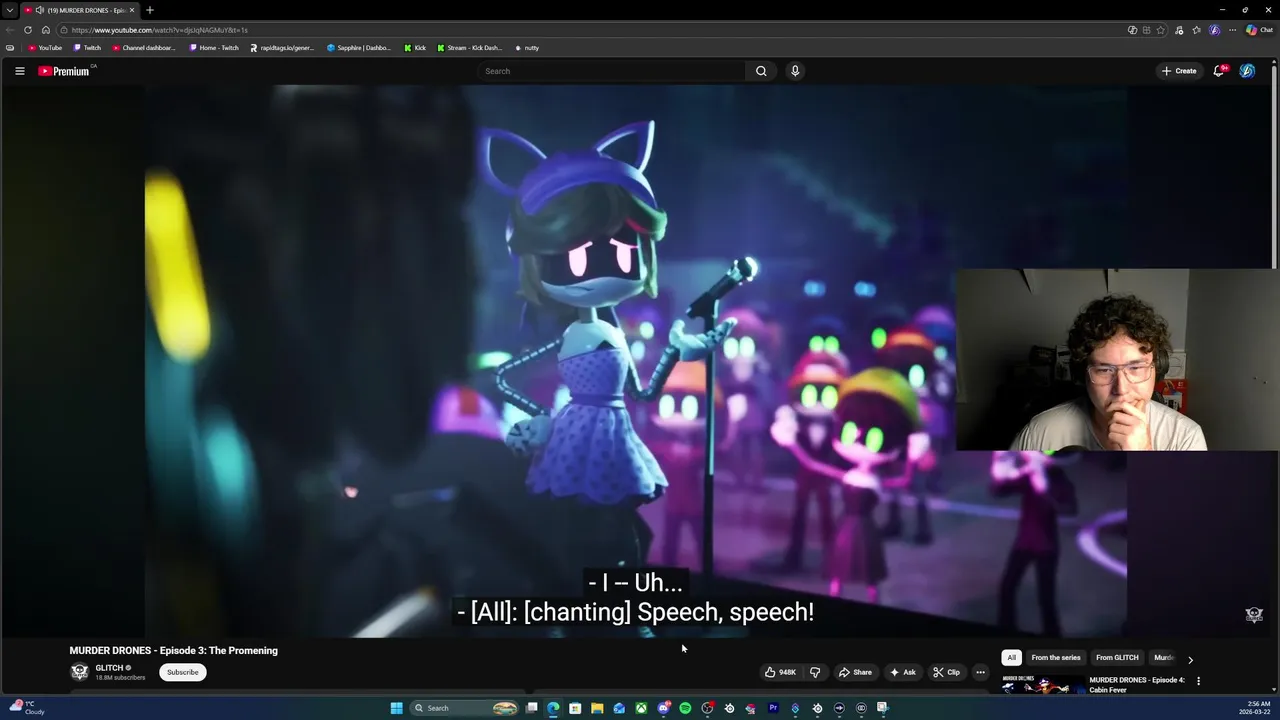This screenshot has height=720, width=1280.
Task: Mute the tab via speaker icon
Action: tap(39, 10)
